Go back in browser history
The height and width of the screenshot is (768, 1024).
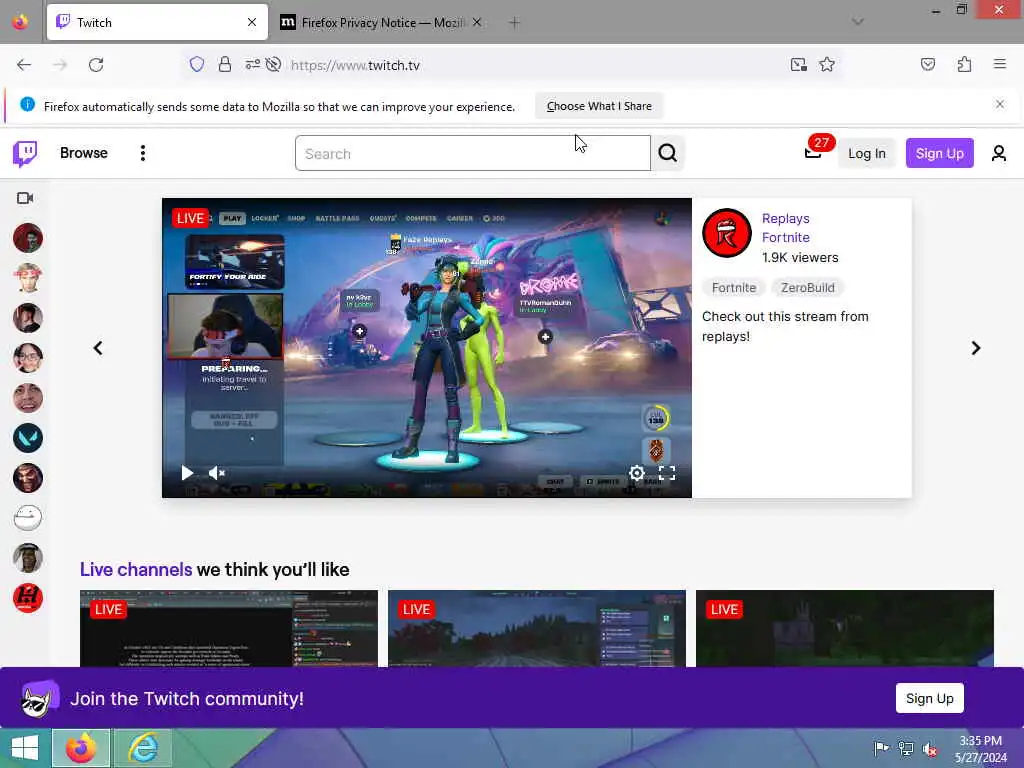point(24,65)
